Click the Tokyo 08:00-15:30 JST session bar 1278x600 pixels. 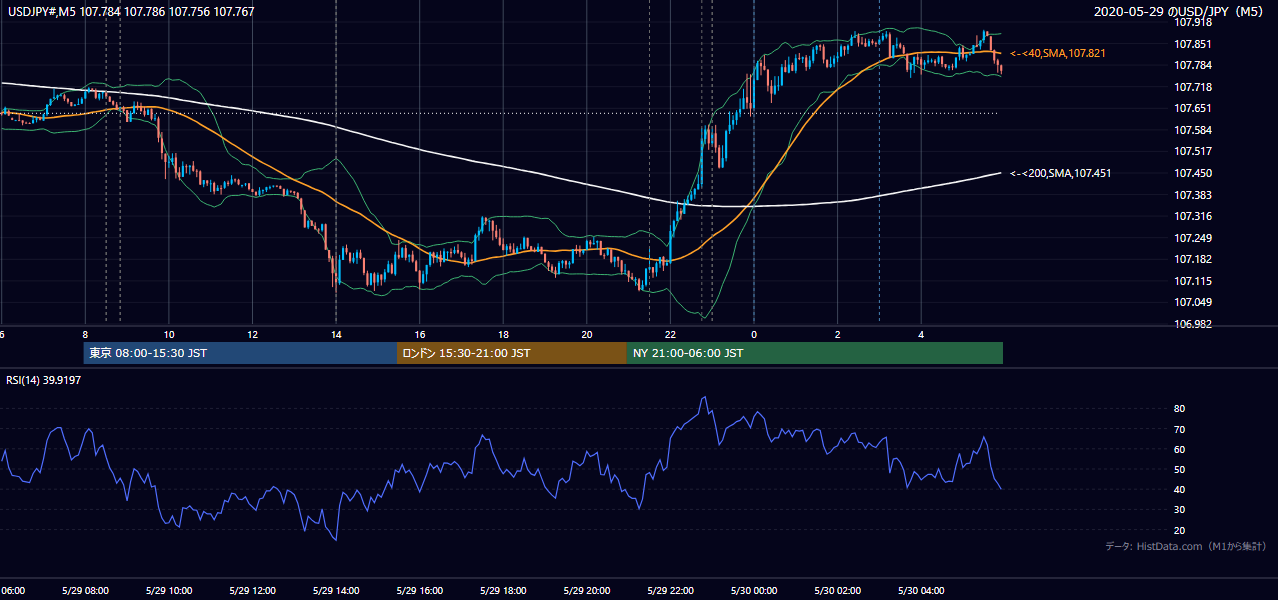240,353
